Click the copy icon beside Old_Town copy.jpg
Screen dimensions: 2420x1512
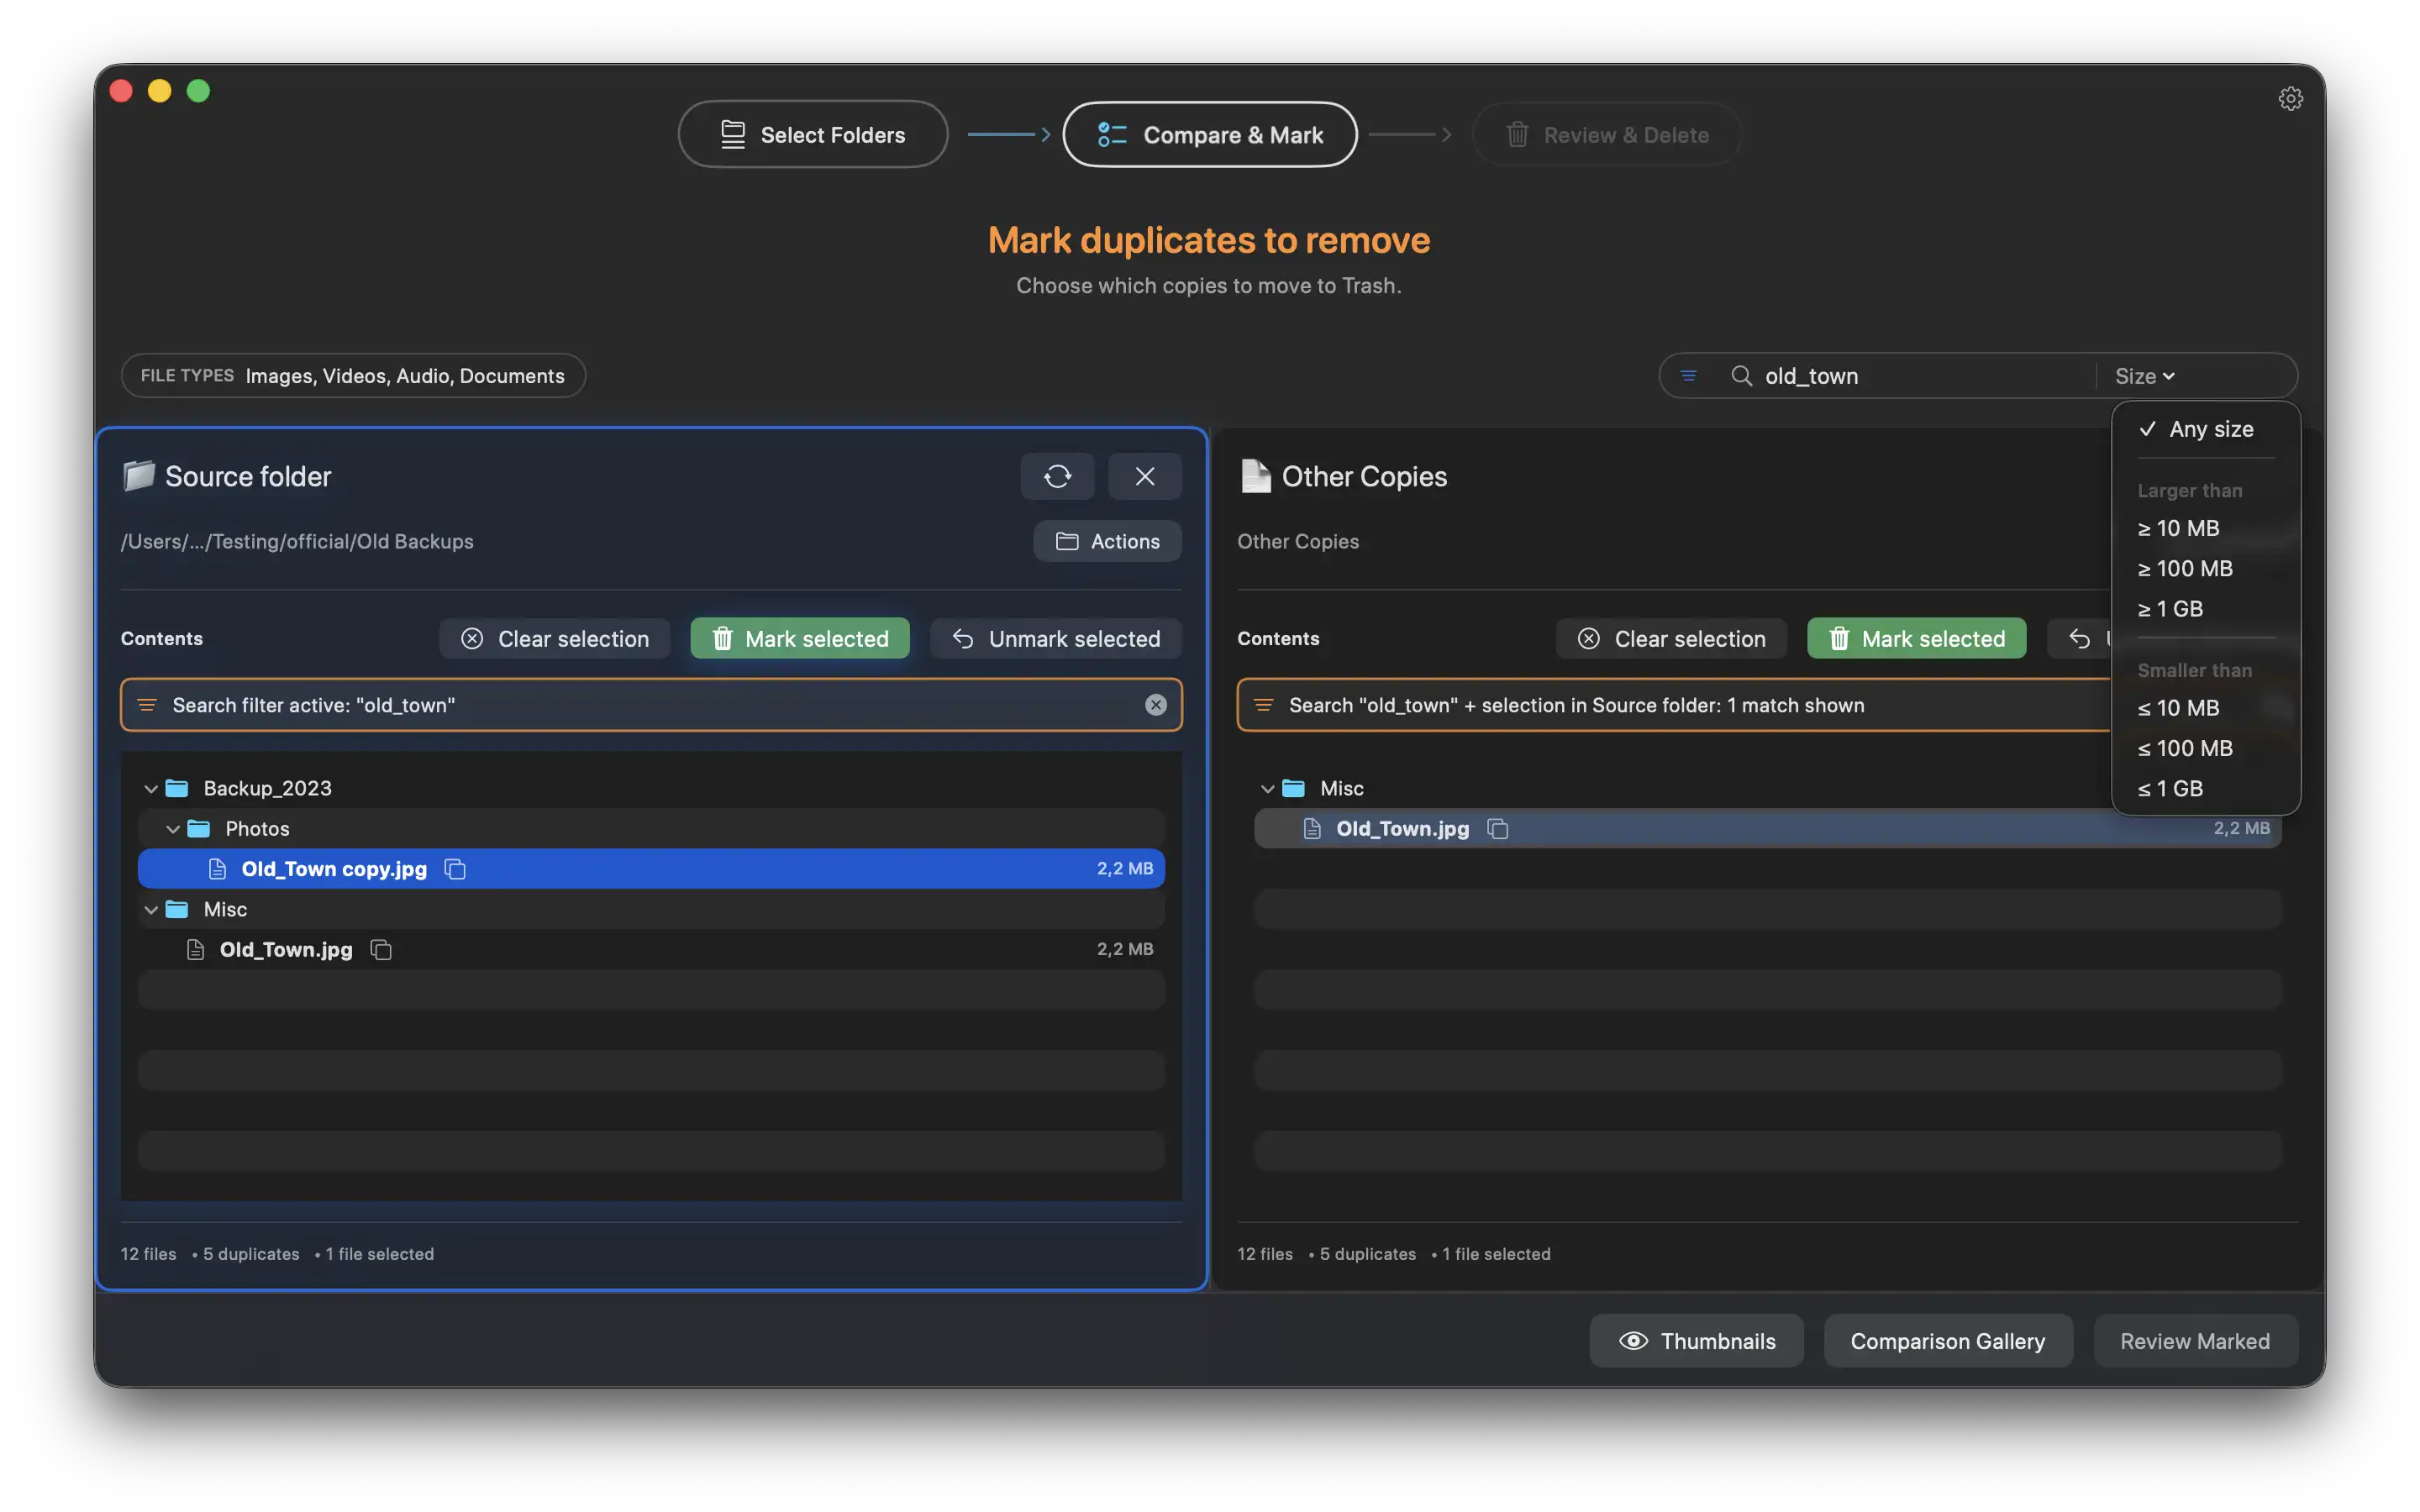point(456,869)
